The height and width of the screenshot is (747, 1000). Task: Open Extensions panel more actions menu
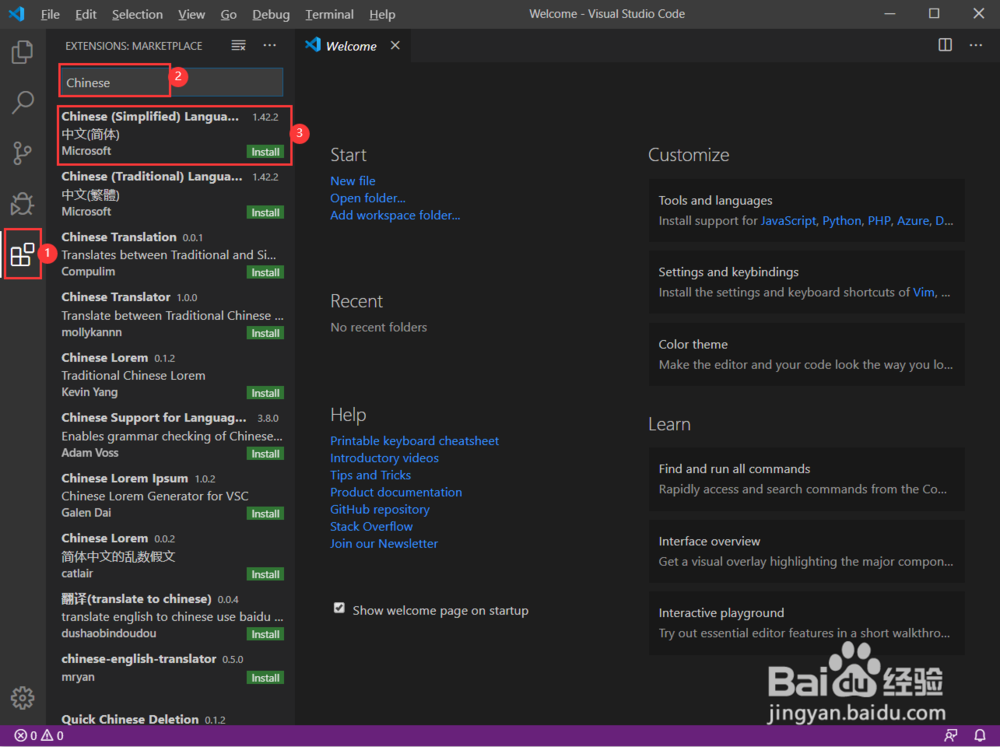click(270, 45)
